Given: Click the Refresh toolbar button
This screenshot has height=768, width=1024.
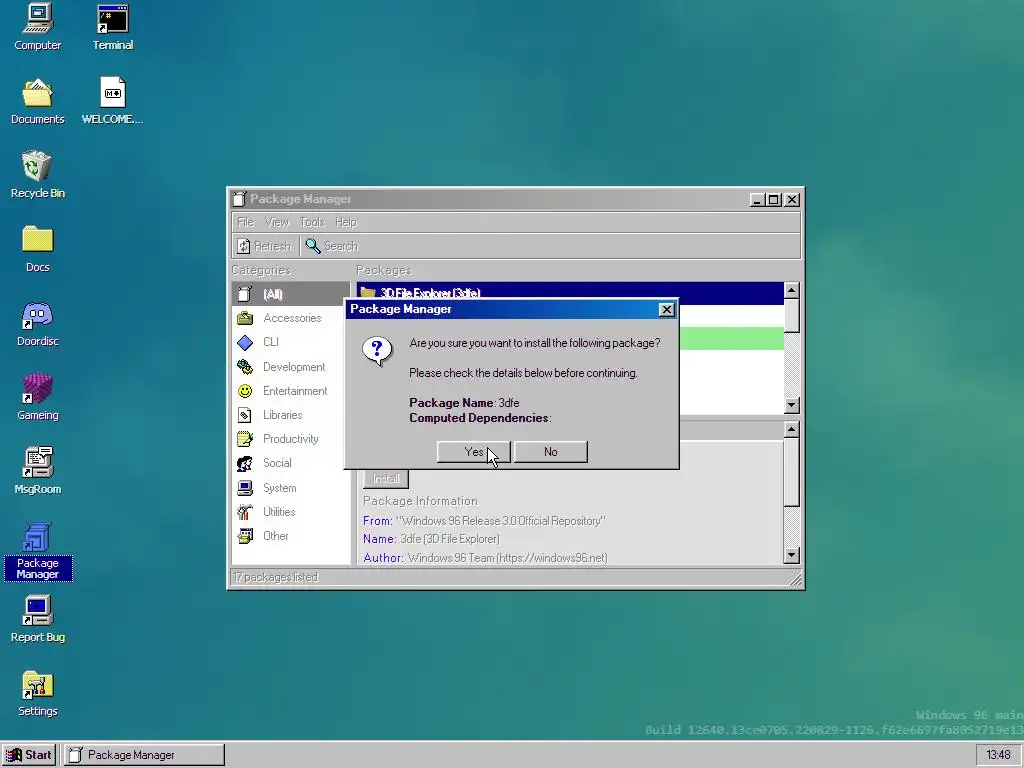Looking at the screenshot, I should 264,246.
